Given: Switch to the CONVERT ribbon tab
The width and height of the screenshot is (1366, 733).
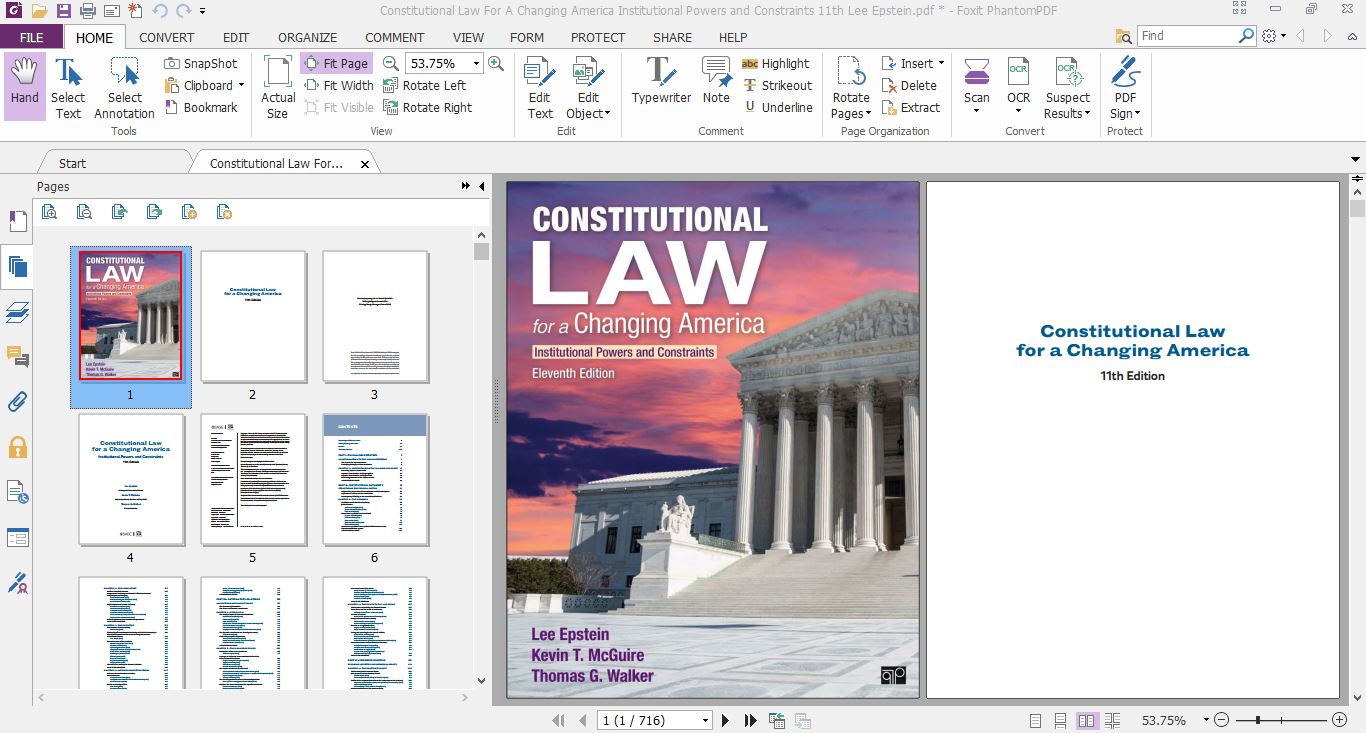Looking at the screenshot, I should [x=167, y=37].
